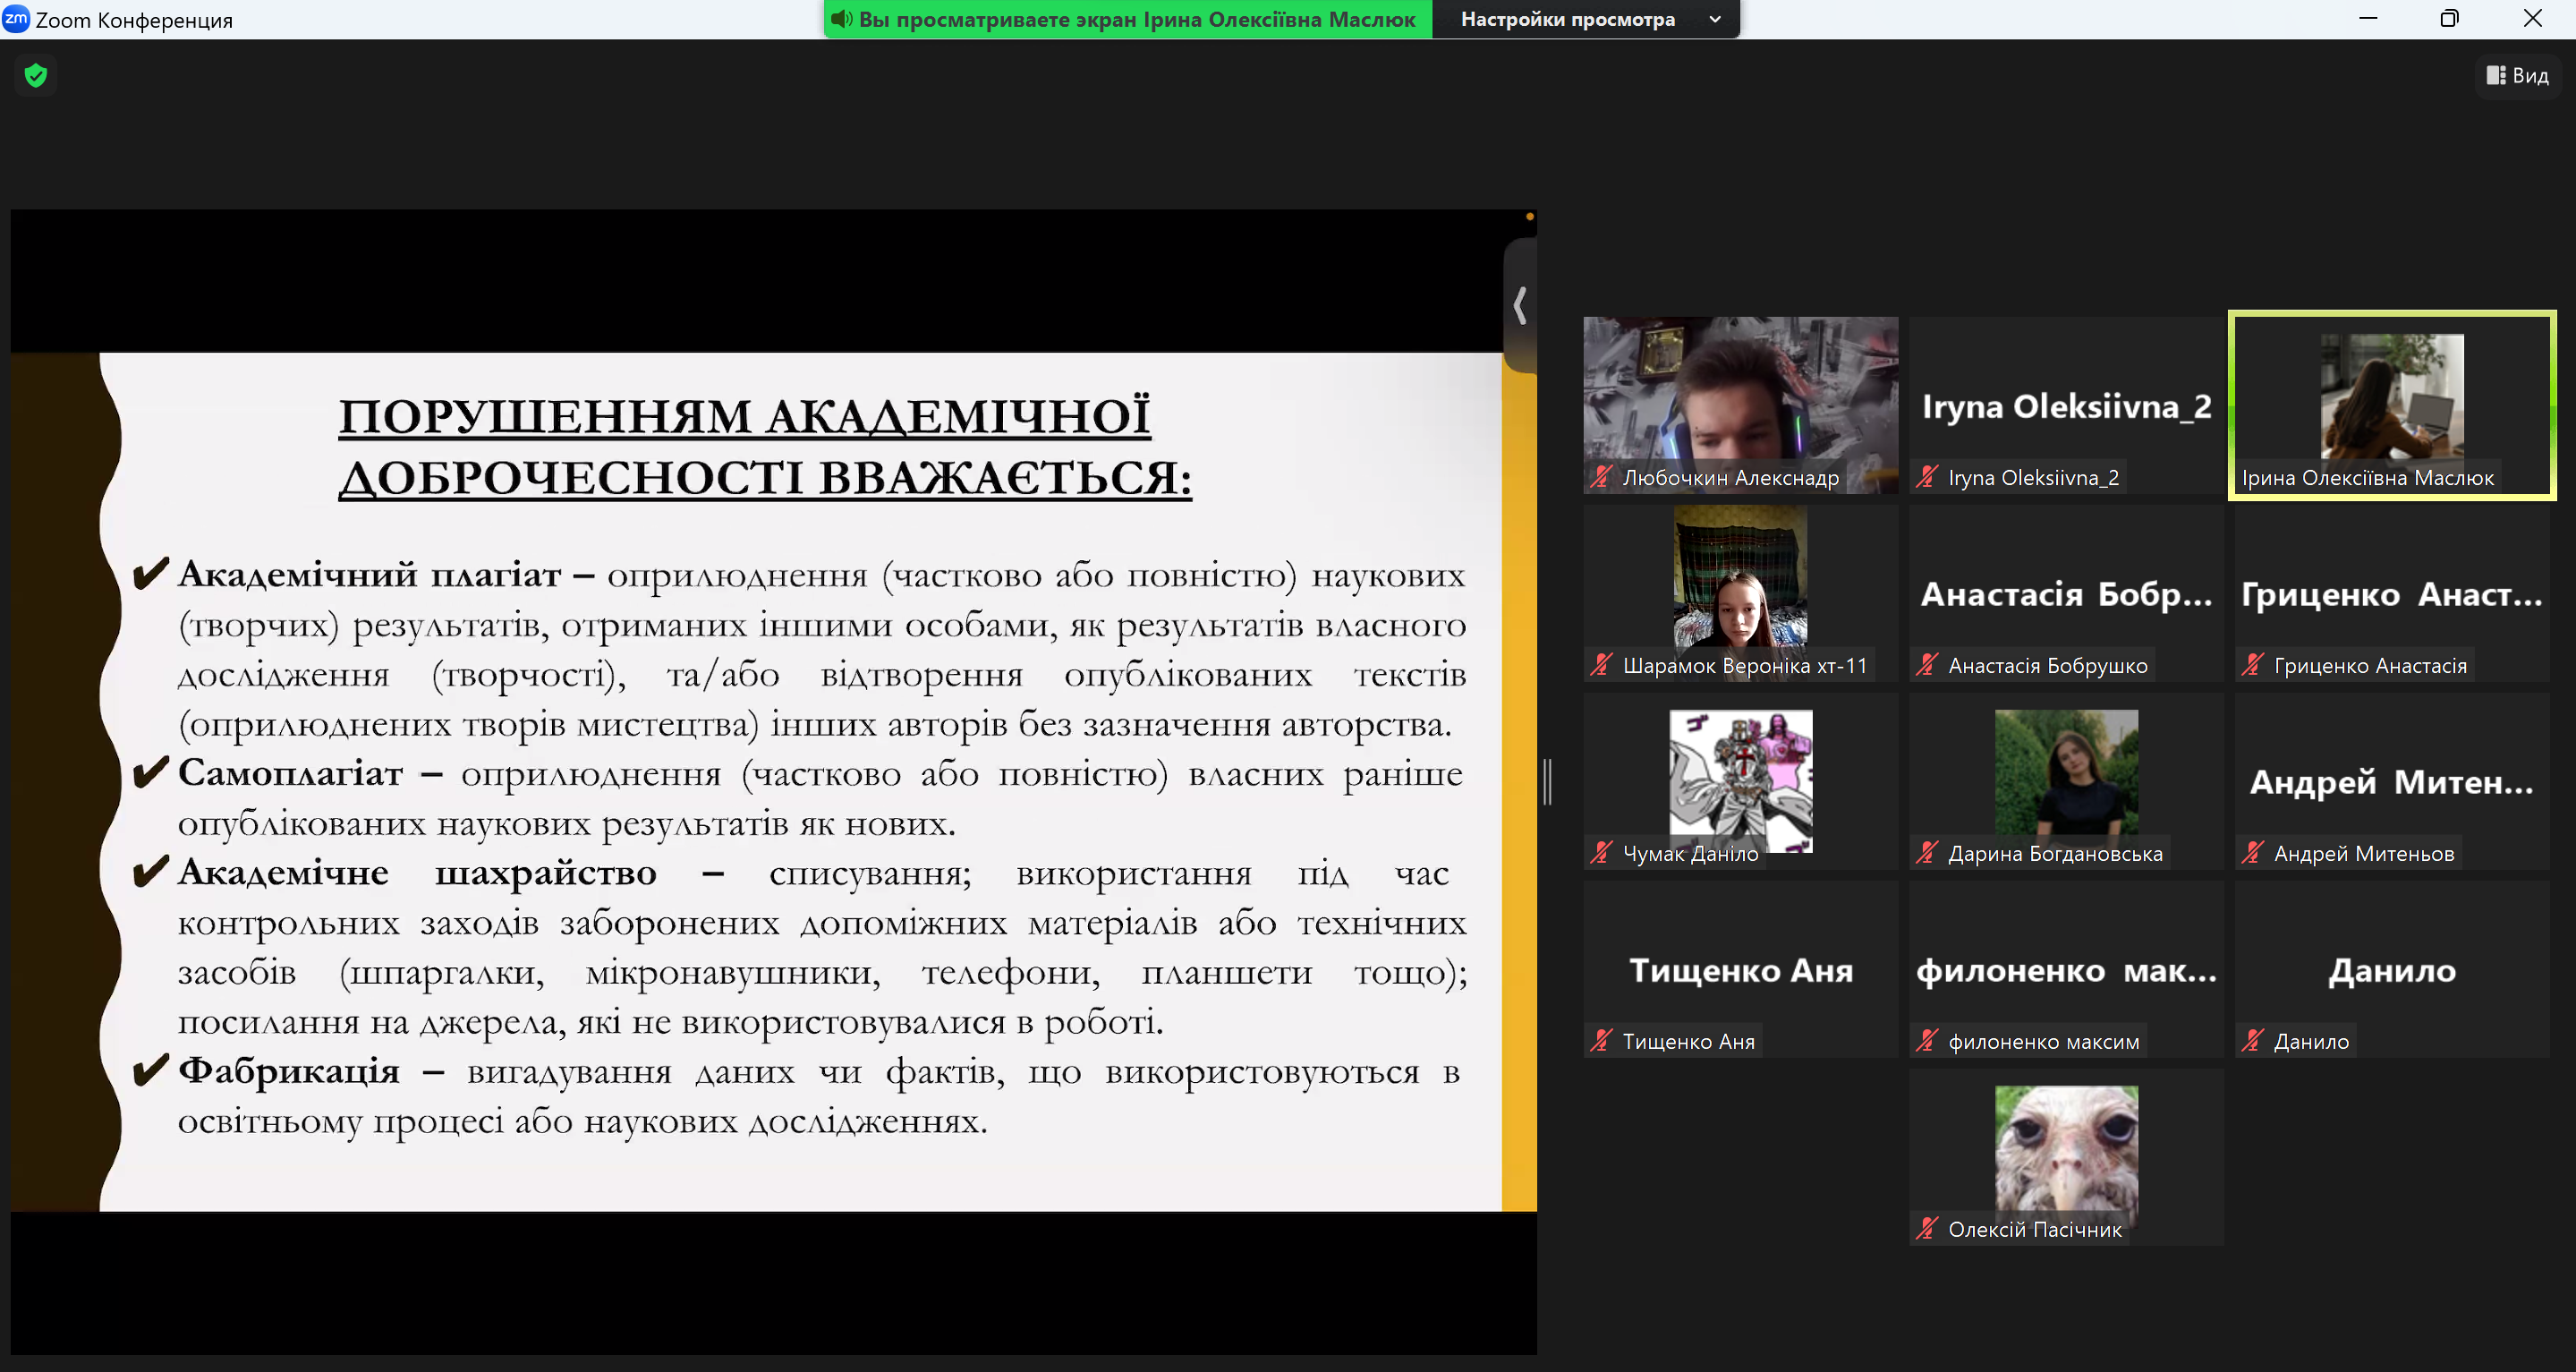Click muted mic icon for Андрей Митеньов

click(x=2252, y=853)
